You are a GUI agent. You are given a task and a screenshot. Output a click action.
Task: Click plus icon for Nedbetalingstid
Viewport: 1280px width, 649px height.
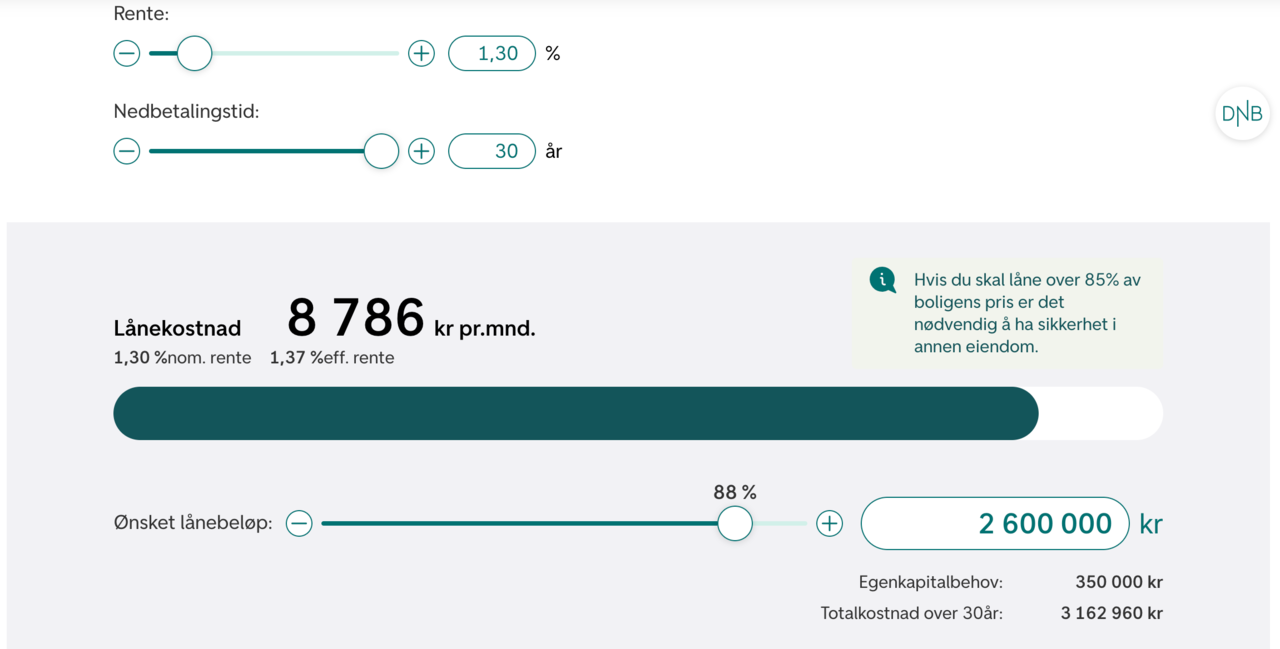click(422, 151)
